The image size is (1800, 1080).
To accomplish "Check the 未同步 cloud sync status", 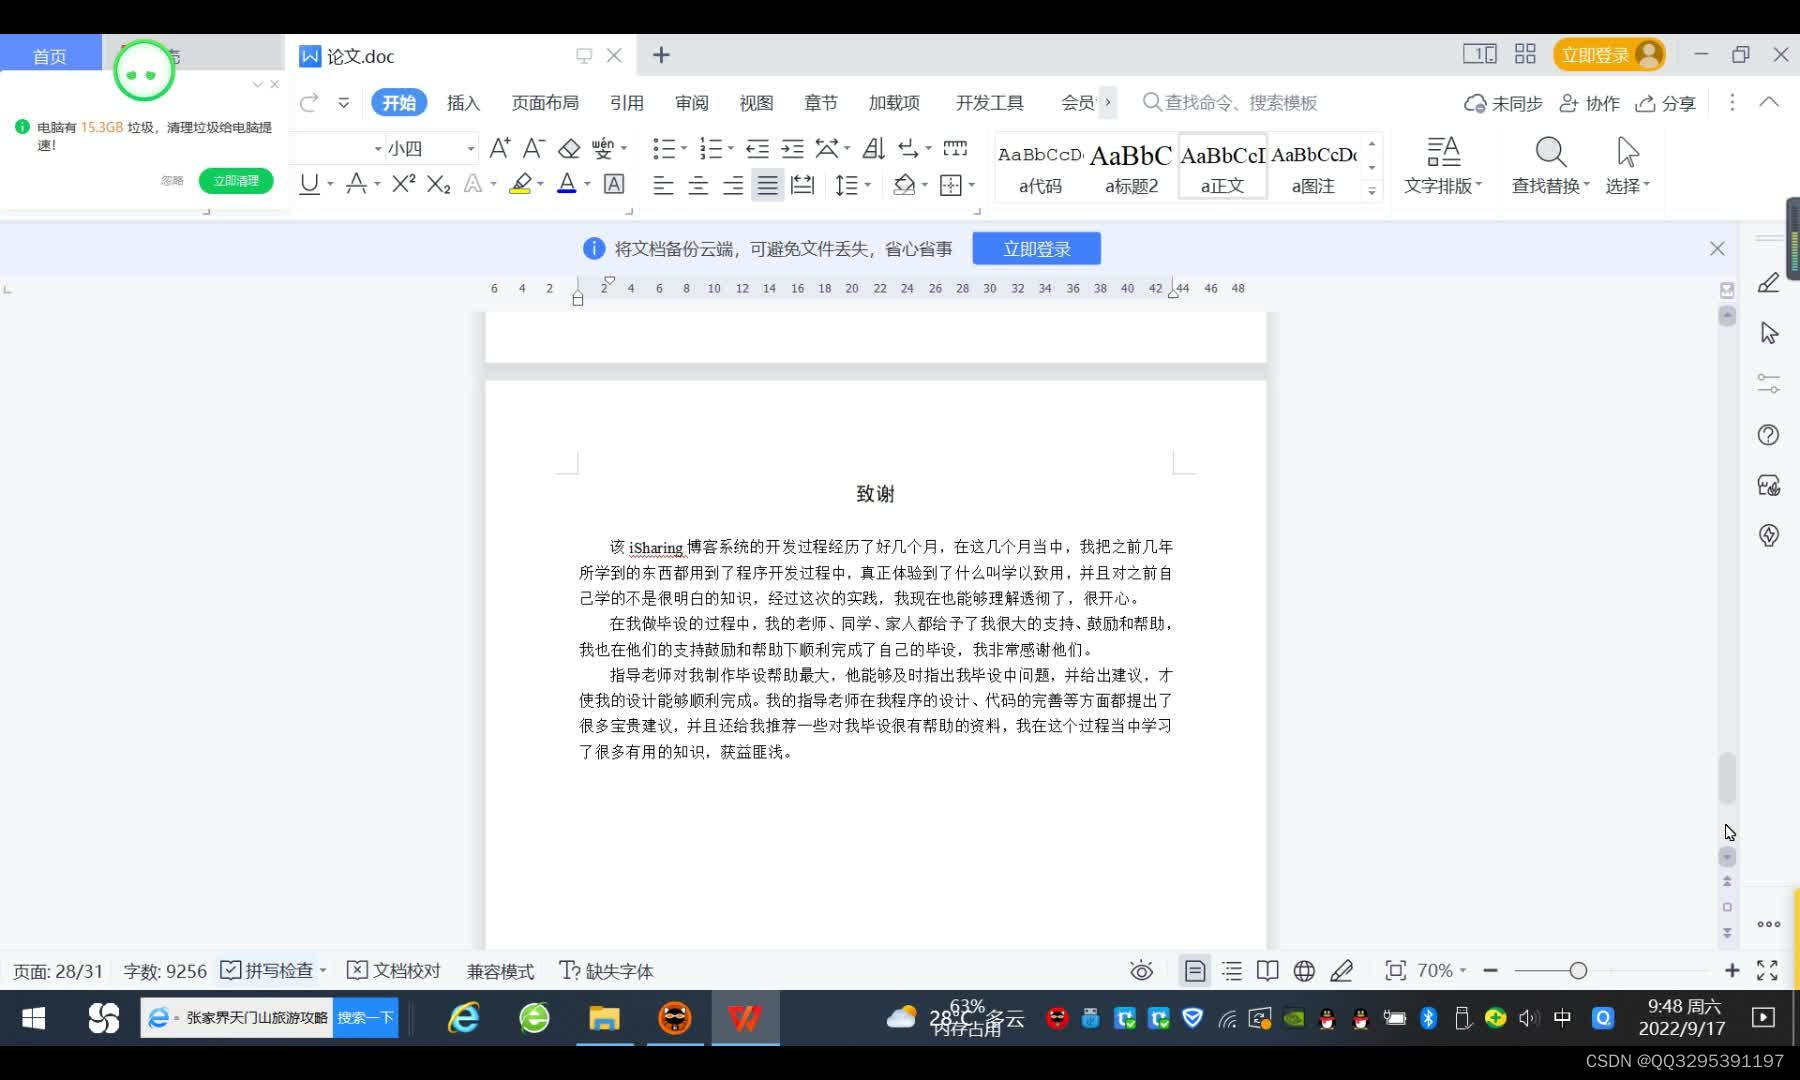I will click(x=1503, y=103).
